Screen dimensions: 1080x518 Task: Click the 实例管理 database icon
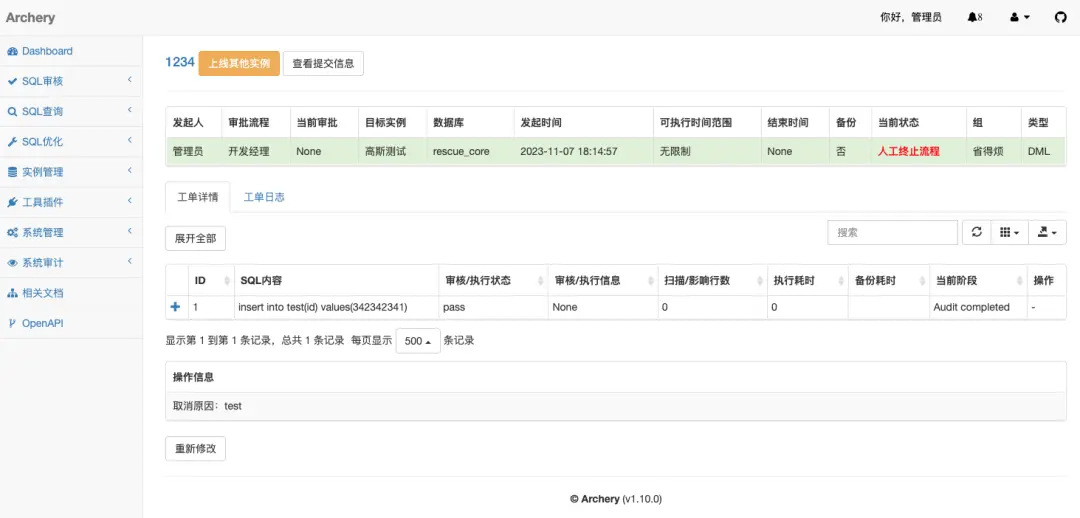pyautogui.click(x=12, y=172)
